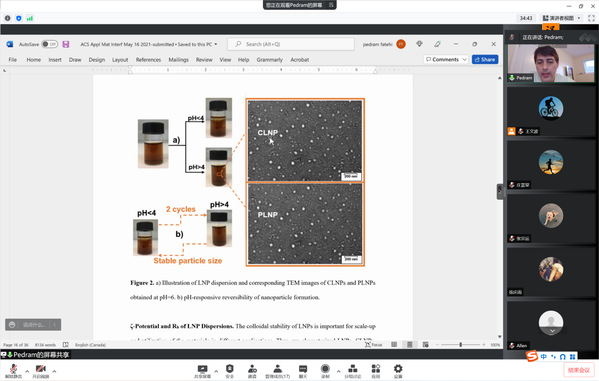Open meeting settings gear
The image size is (599, 381).
pos(398,371)
